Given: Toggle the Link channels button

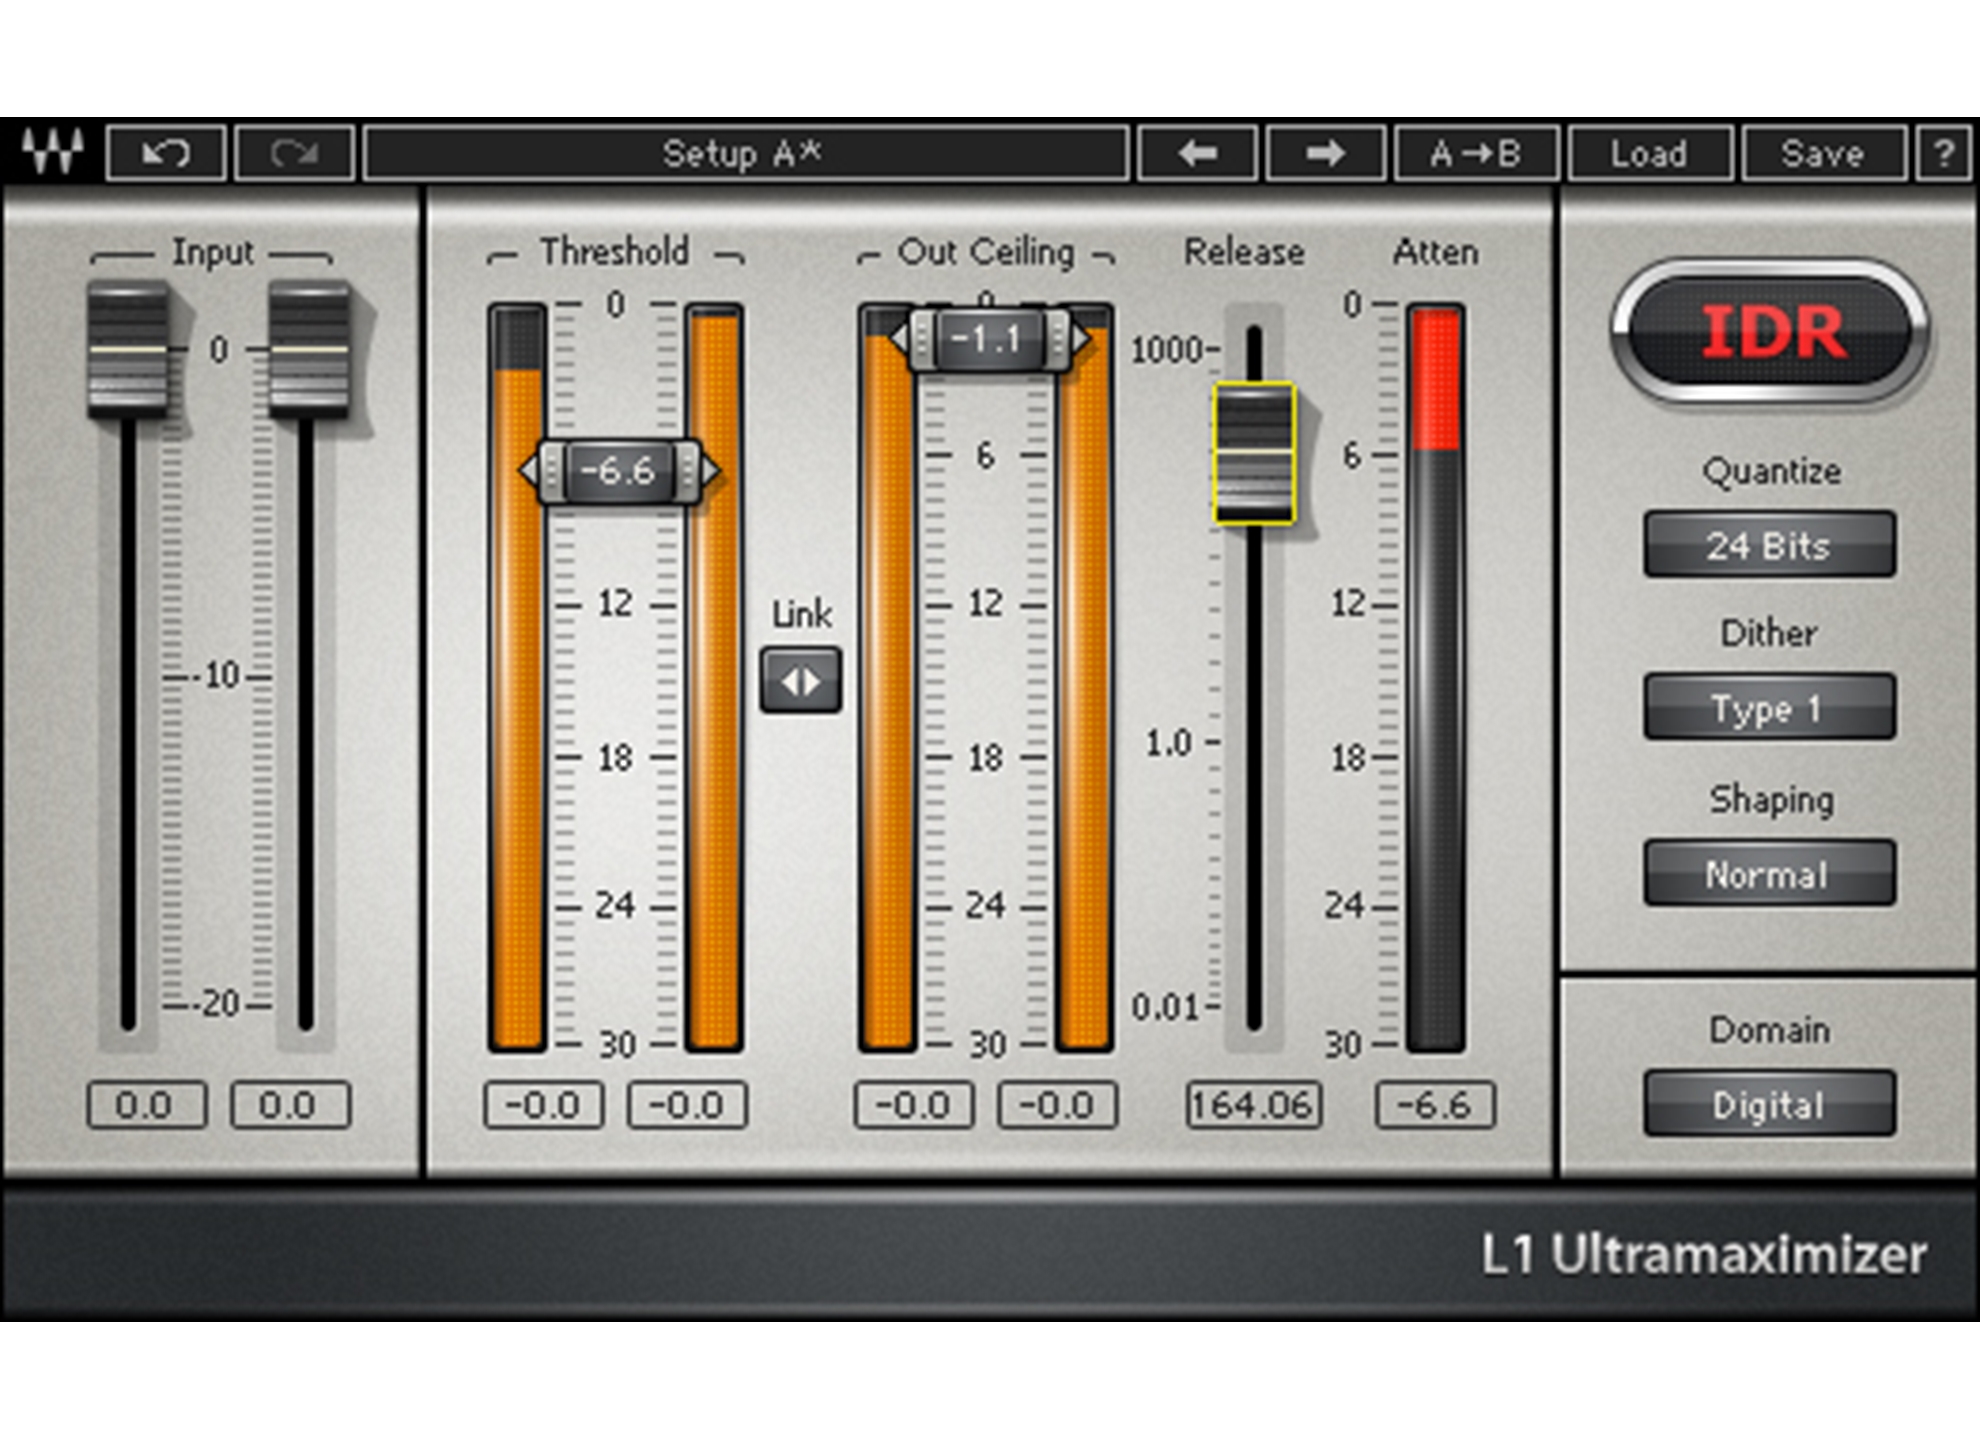Looking at the screenshot, I should click(800, 681).
